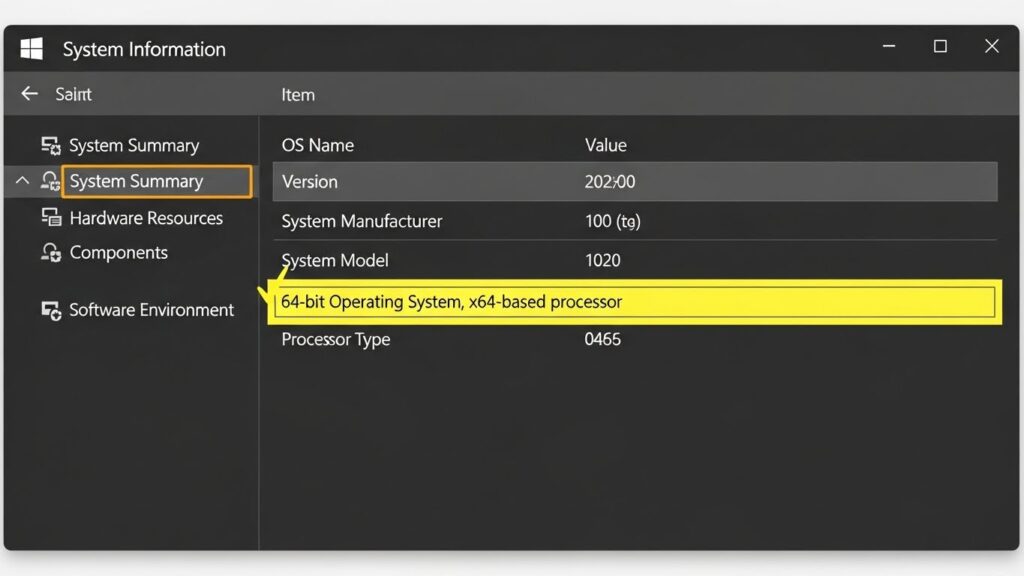
Task: Open the Components category
Action: (x=118, y=253)
